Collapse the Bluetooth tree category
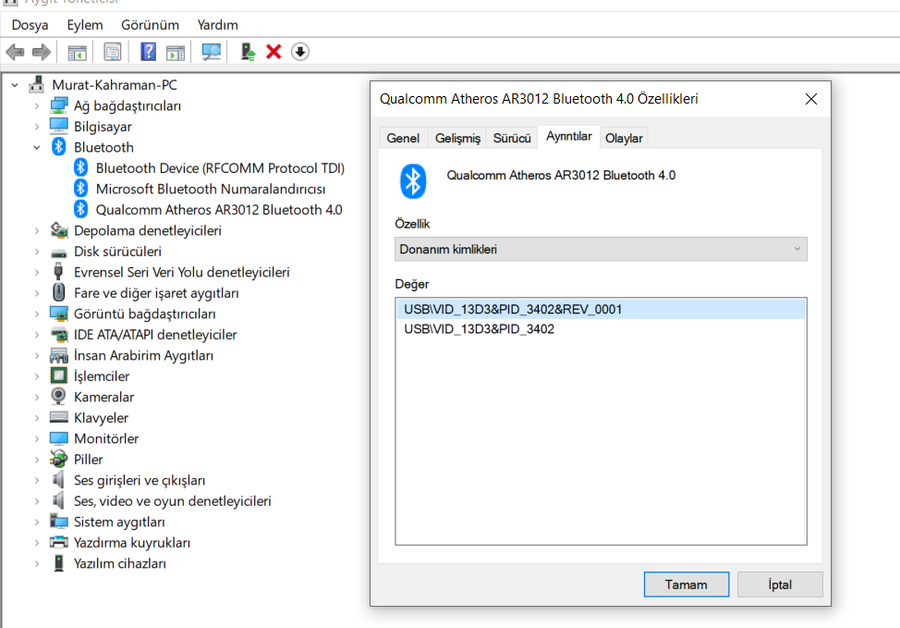900x628 pixels. [x=37, y=148]
